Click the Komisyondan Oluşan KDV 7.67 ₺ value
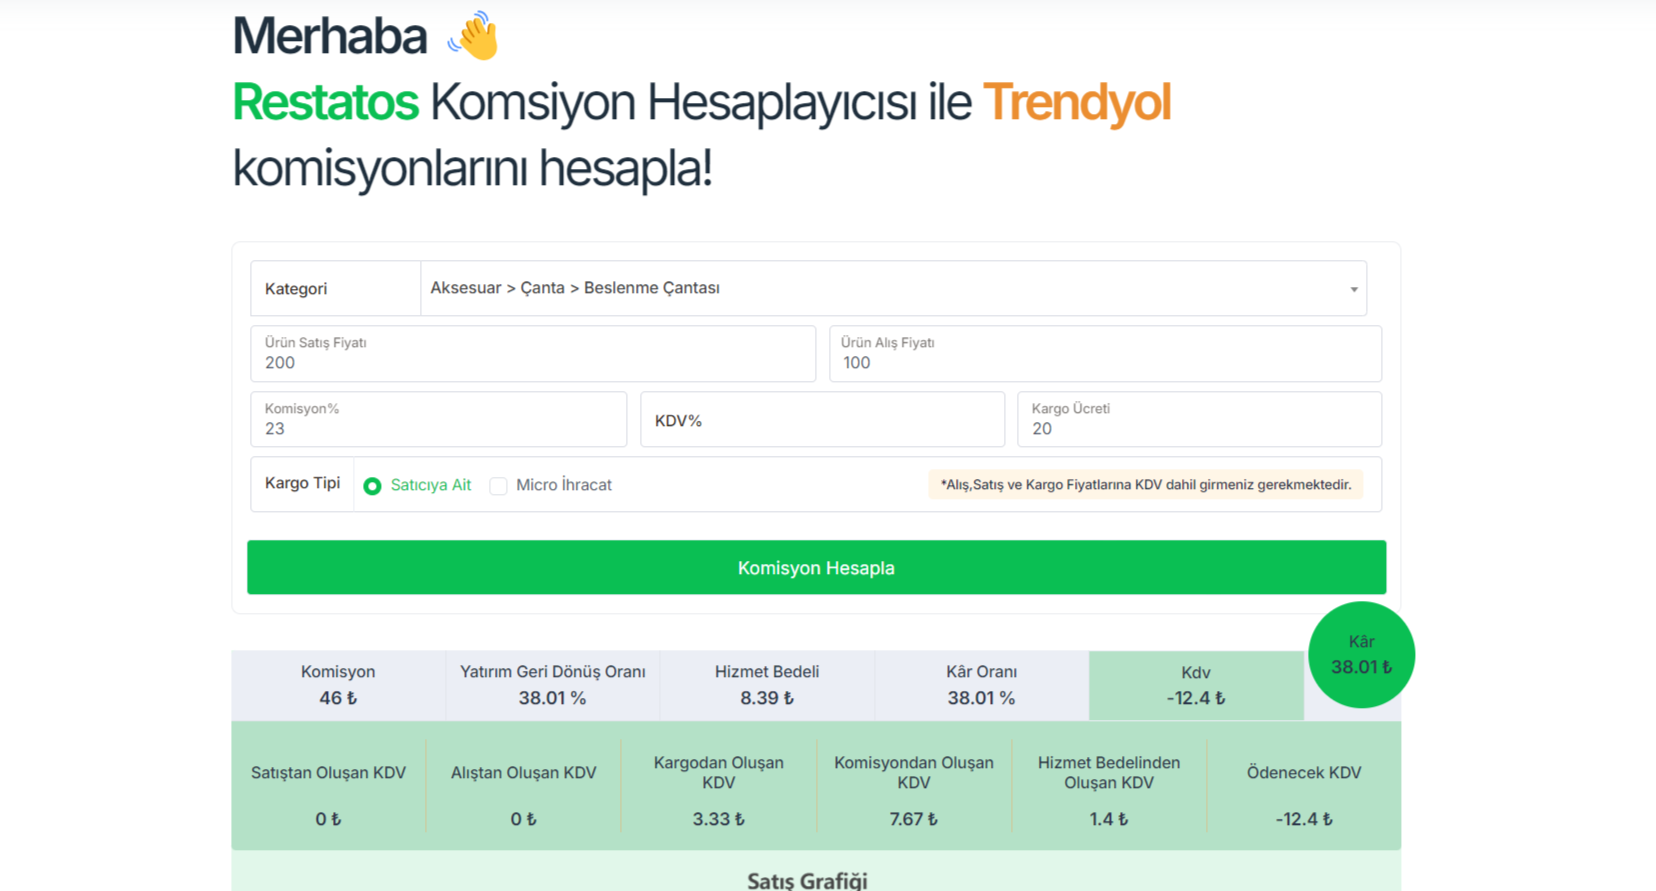The width and height of the screenshot is (1656, 891). click(x=913, y=819)
